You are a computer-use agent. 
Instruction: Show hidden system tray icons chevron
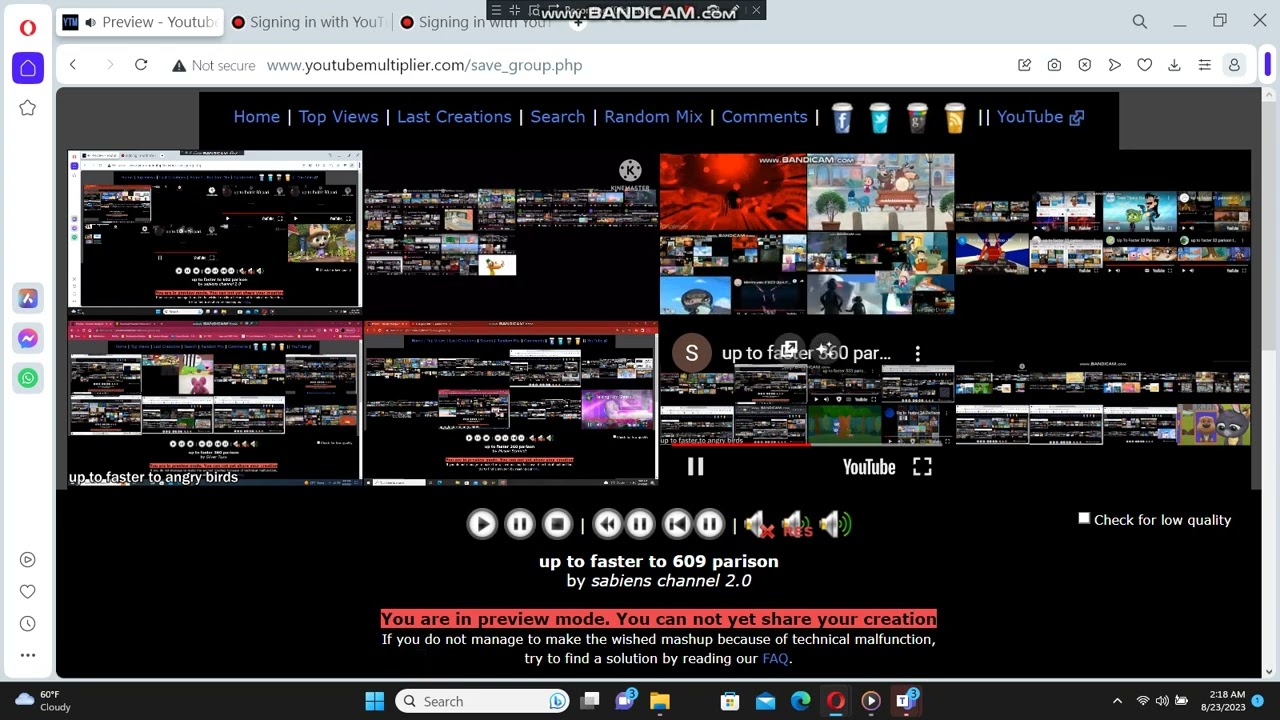coord(1117,701)
